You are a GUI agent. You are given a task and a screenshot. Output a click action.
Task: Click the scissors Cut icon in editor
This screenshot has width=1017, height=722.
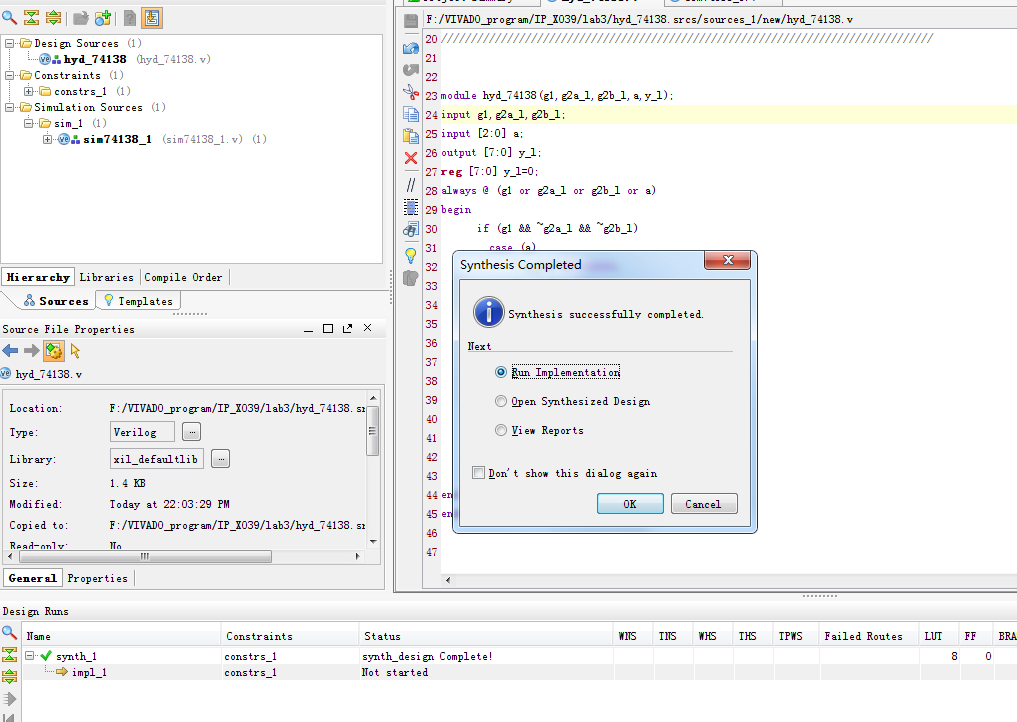pos(410,91)
